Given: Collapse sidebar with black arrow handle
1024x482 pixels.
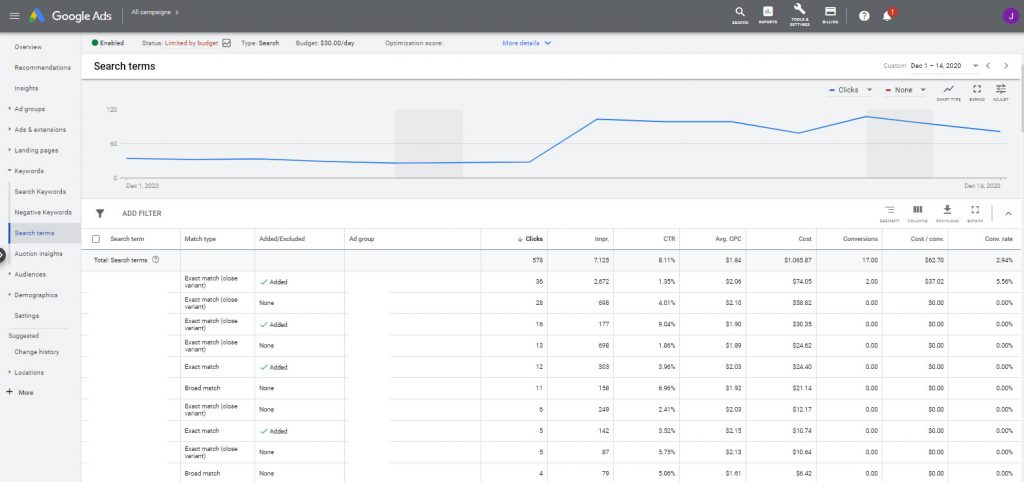Looking at the screenshot, I should (2, 254).
